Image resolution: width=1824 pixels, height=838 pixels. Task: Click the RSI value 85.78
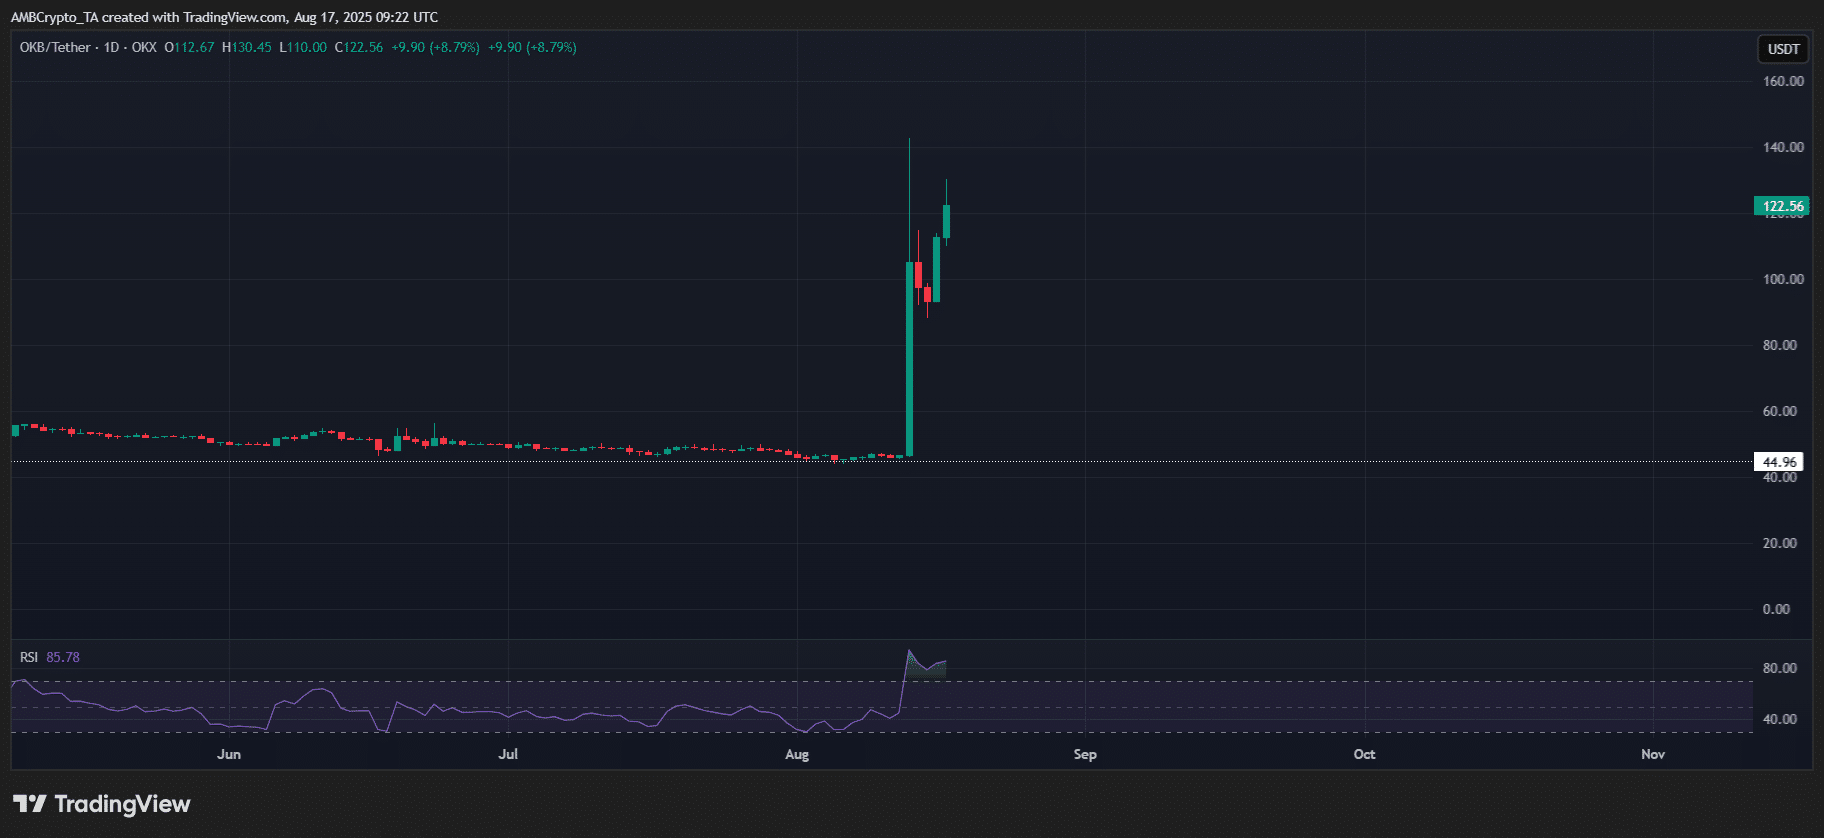click(x=63, y=657)
